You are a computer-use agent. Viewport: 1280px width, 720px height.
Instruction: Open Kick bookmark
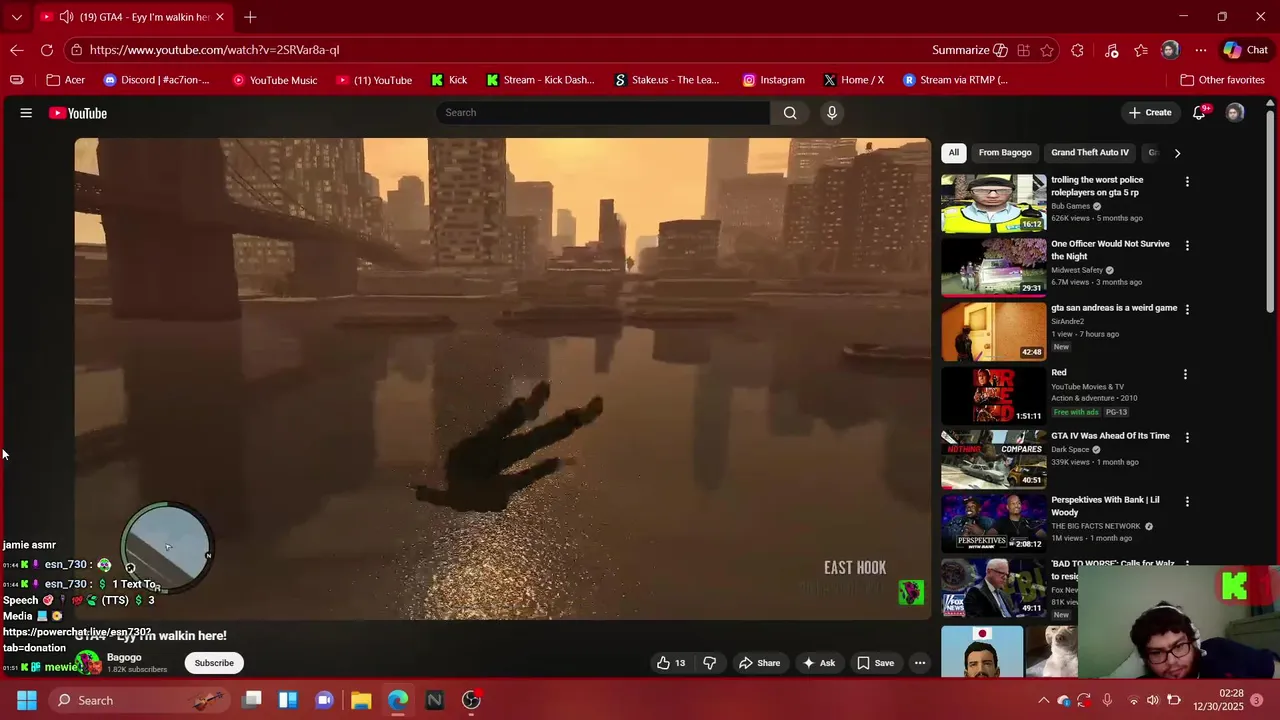(x=449, y=80)
